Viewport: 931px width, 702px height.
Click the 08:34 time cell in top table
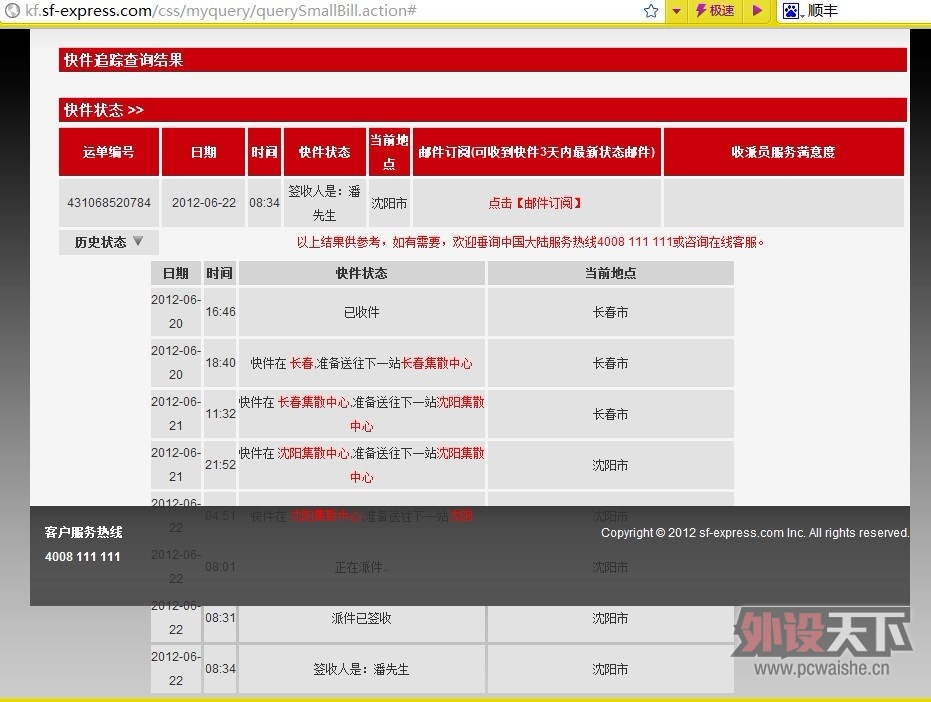[x=264, y=203]
